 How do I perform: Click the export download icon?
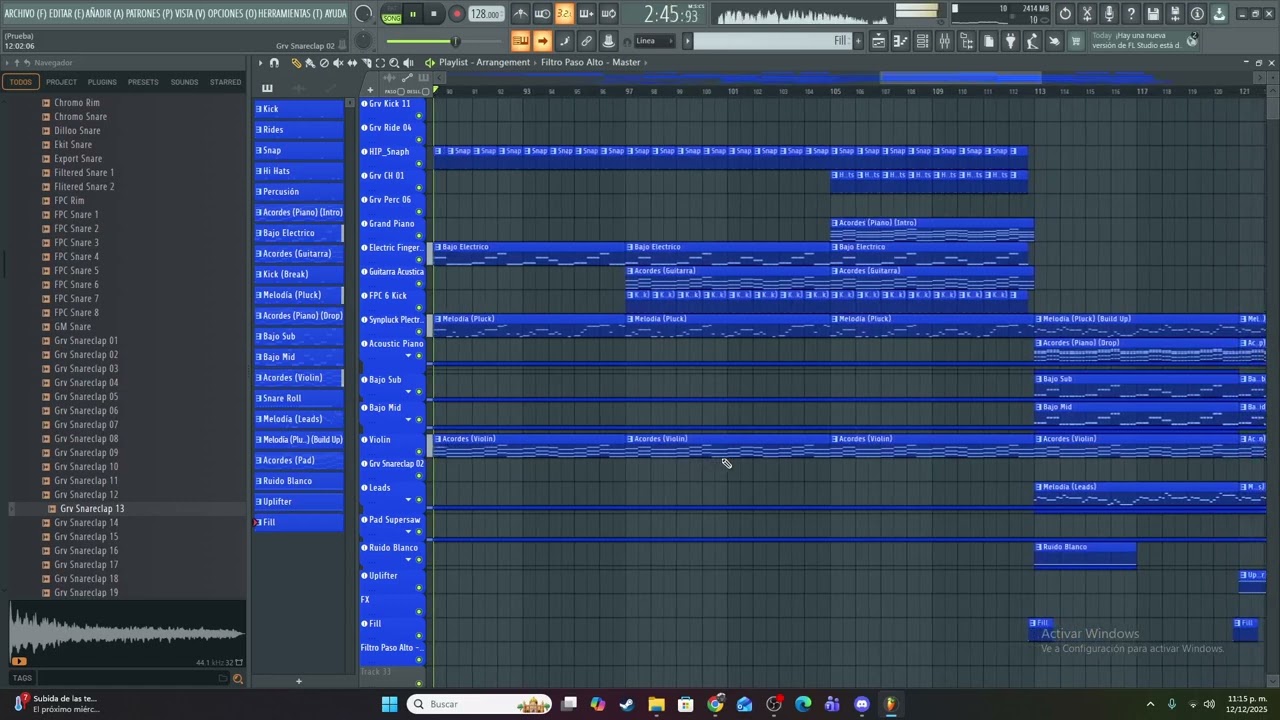[x=1219, y=14]
